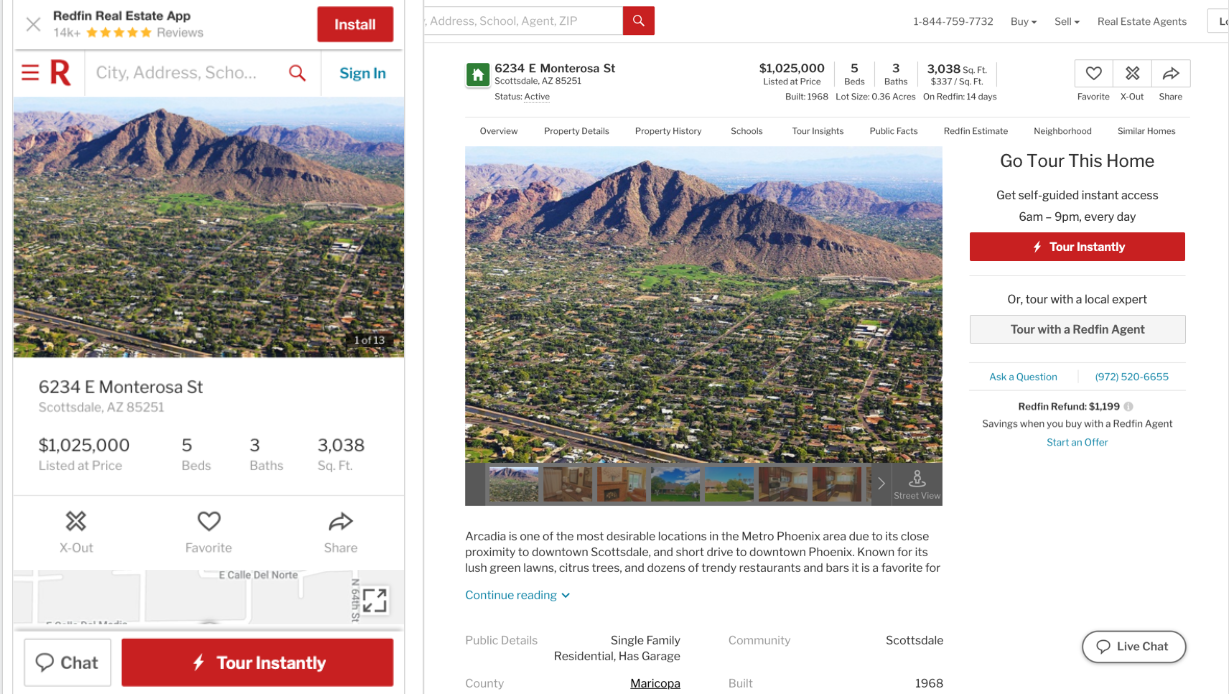Sign In on the mobile view
This screenshot has width=1229, height=694.
pyautogui.click(x=362, y=73)
